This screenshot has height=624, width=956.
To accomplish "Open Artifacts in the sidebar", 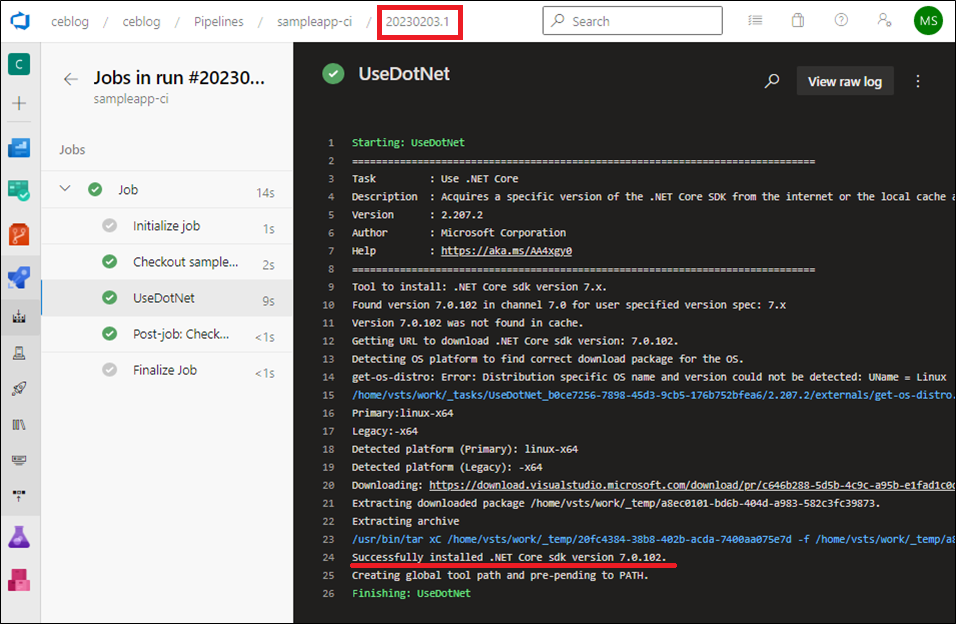I will 19,580.
